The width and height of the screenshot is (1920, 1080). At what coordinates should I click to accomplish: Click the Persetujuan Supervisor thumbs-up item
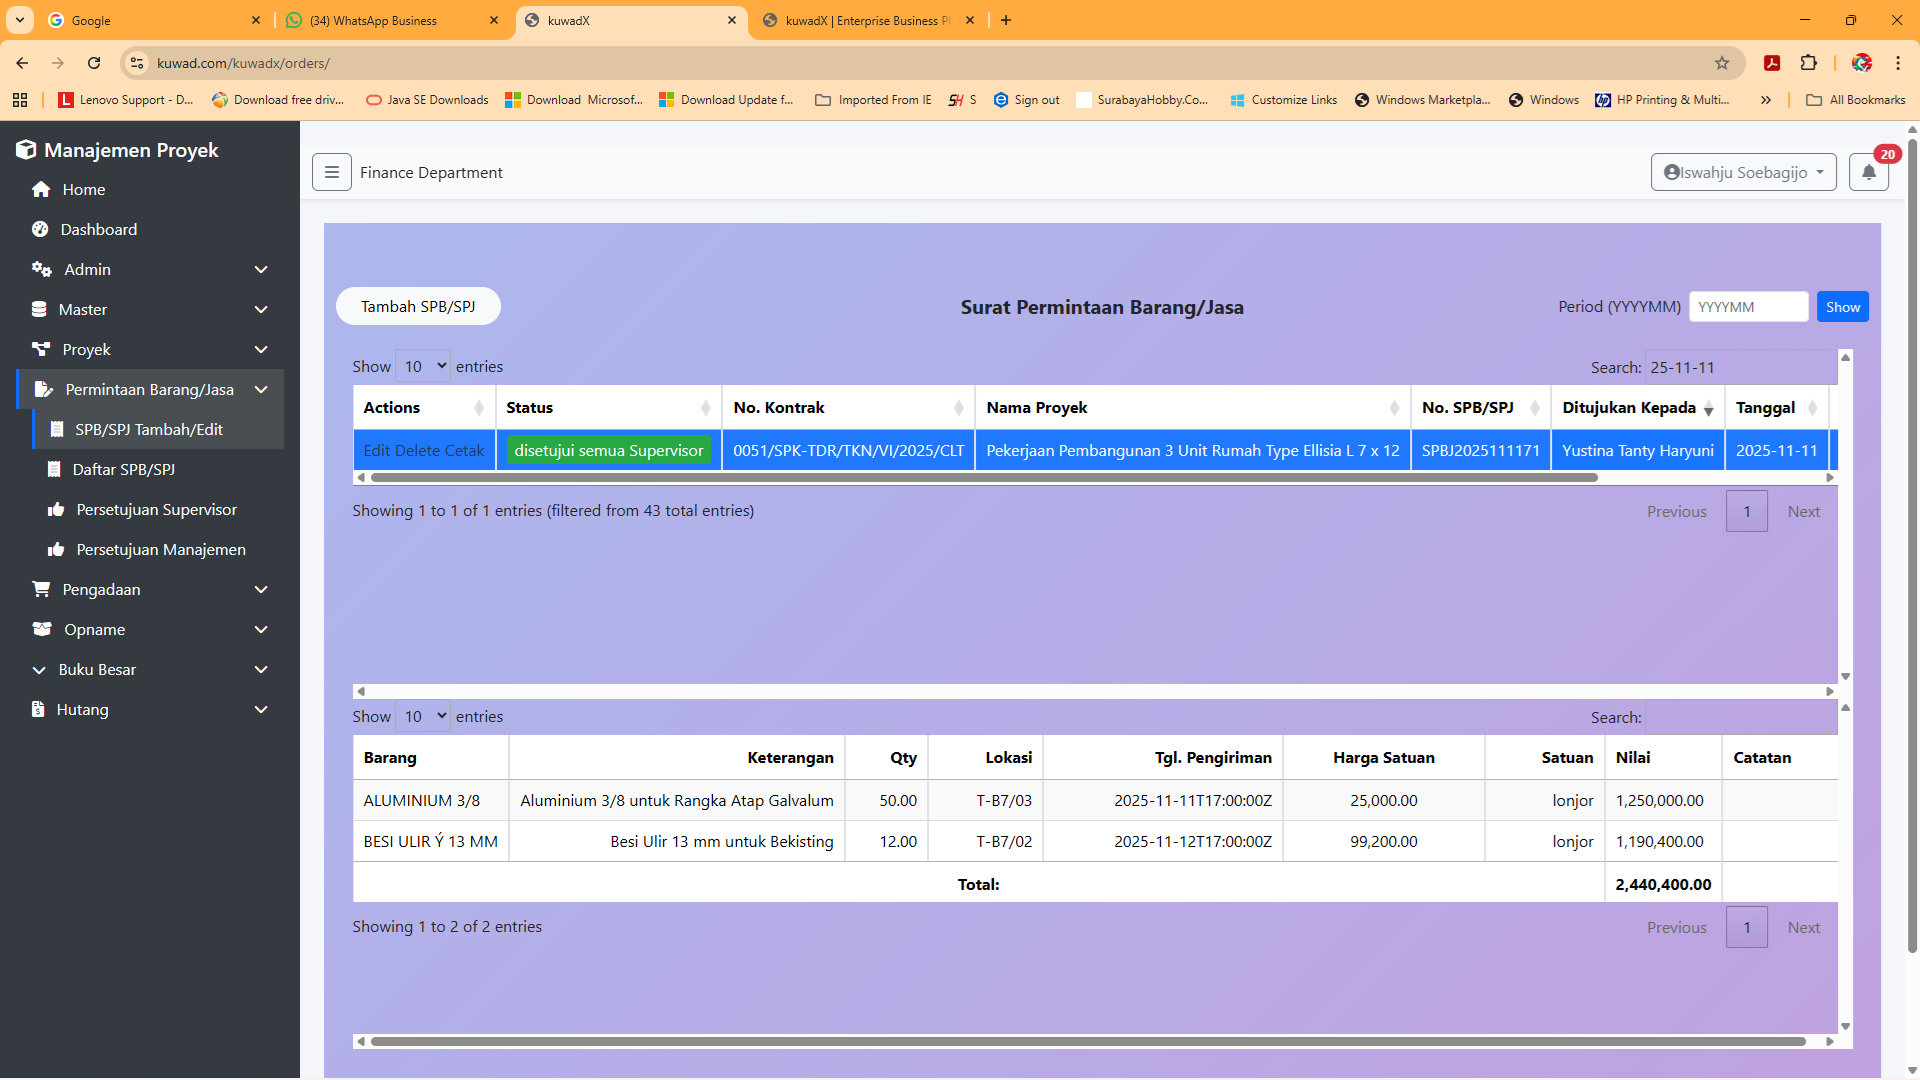point(156,510)
